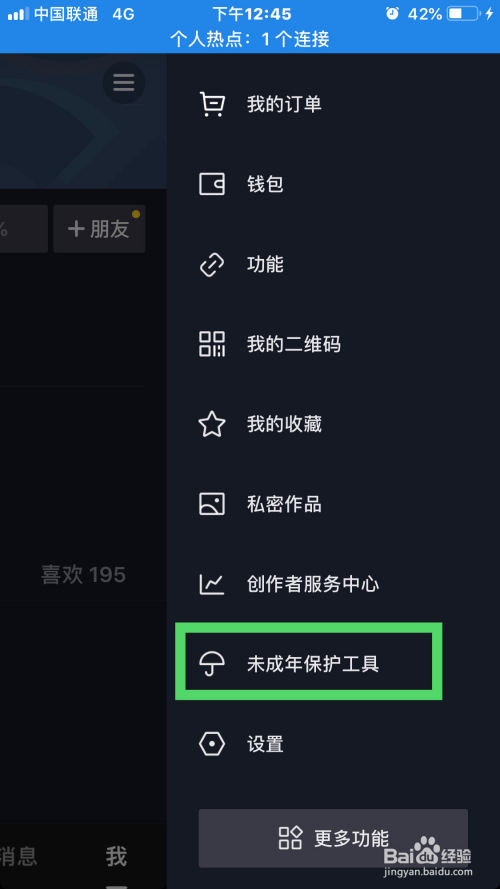Tap the QR code icon
The height and width of the screenshot is (889, 500).
point(212,344)
